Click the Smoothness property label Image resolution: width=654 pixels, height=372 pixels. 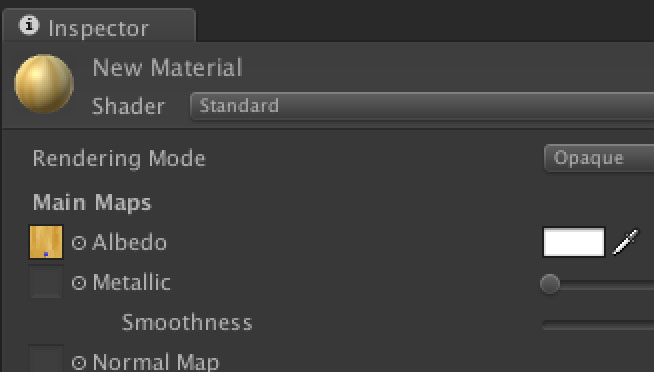pos(187,323)
